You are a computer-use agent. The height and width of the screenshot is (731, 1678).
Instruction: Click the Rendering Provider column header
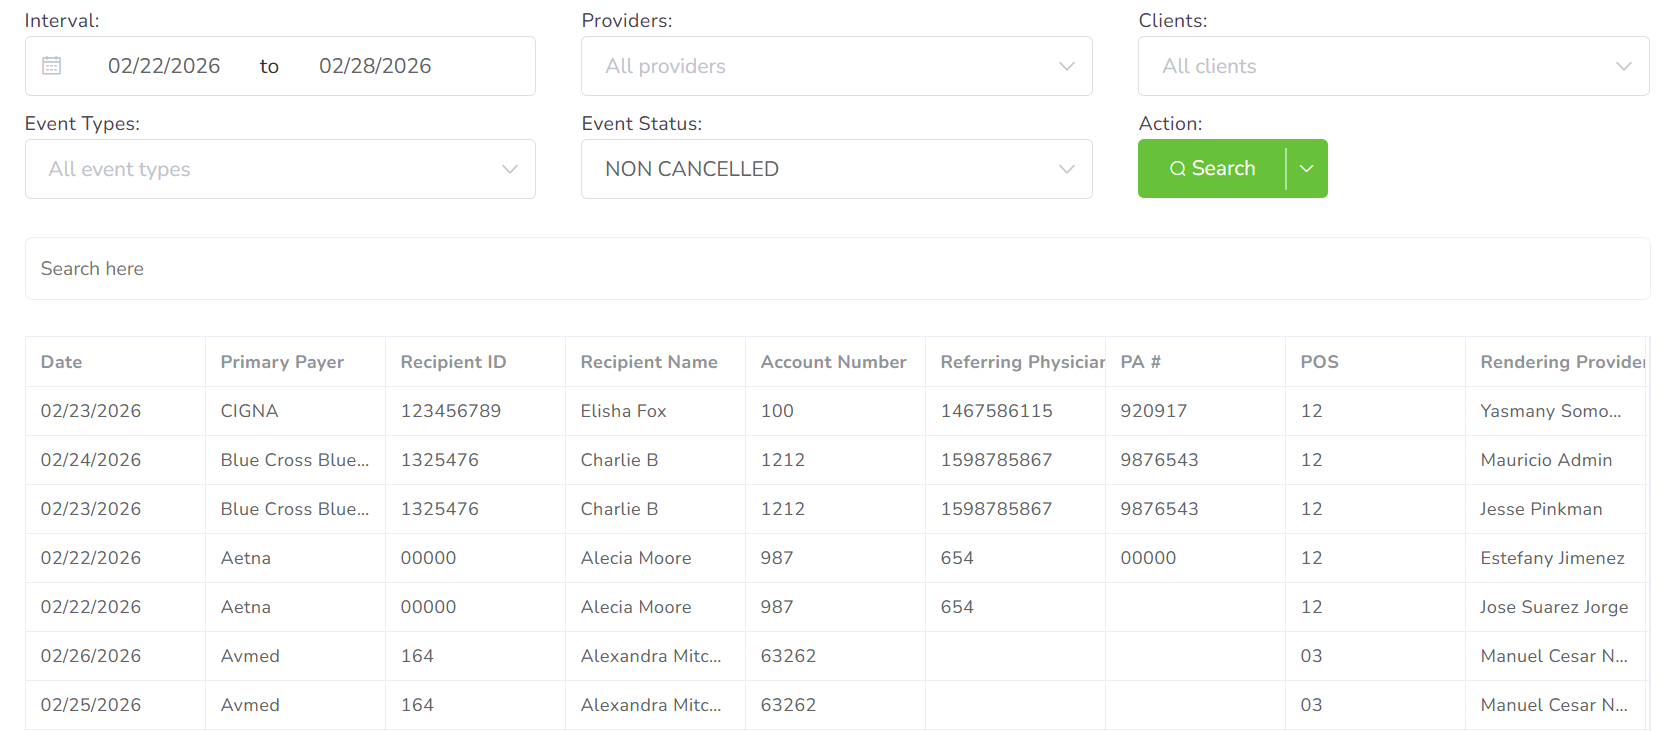click(1560, 362)
